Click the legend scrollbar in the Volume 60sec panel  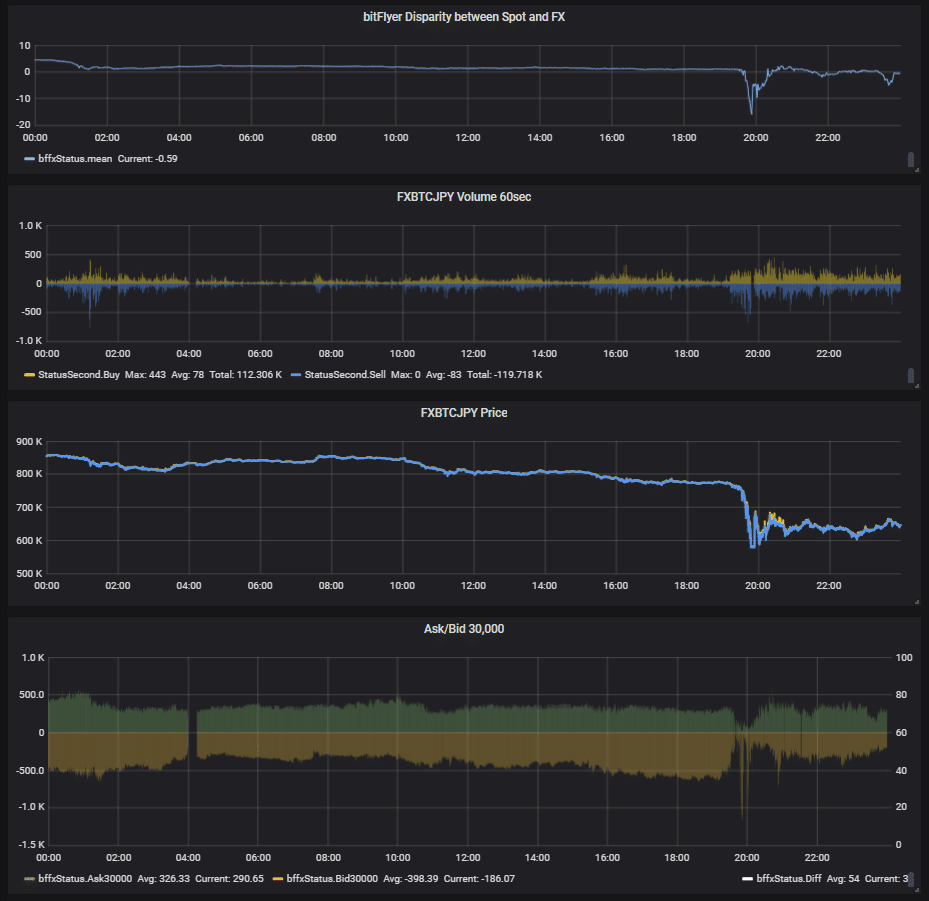911,376
